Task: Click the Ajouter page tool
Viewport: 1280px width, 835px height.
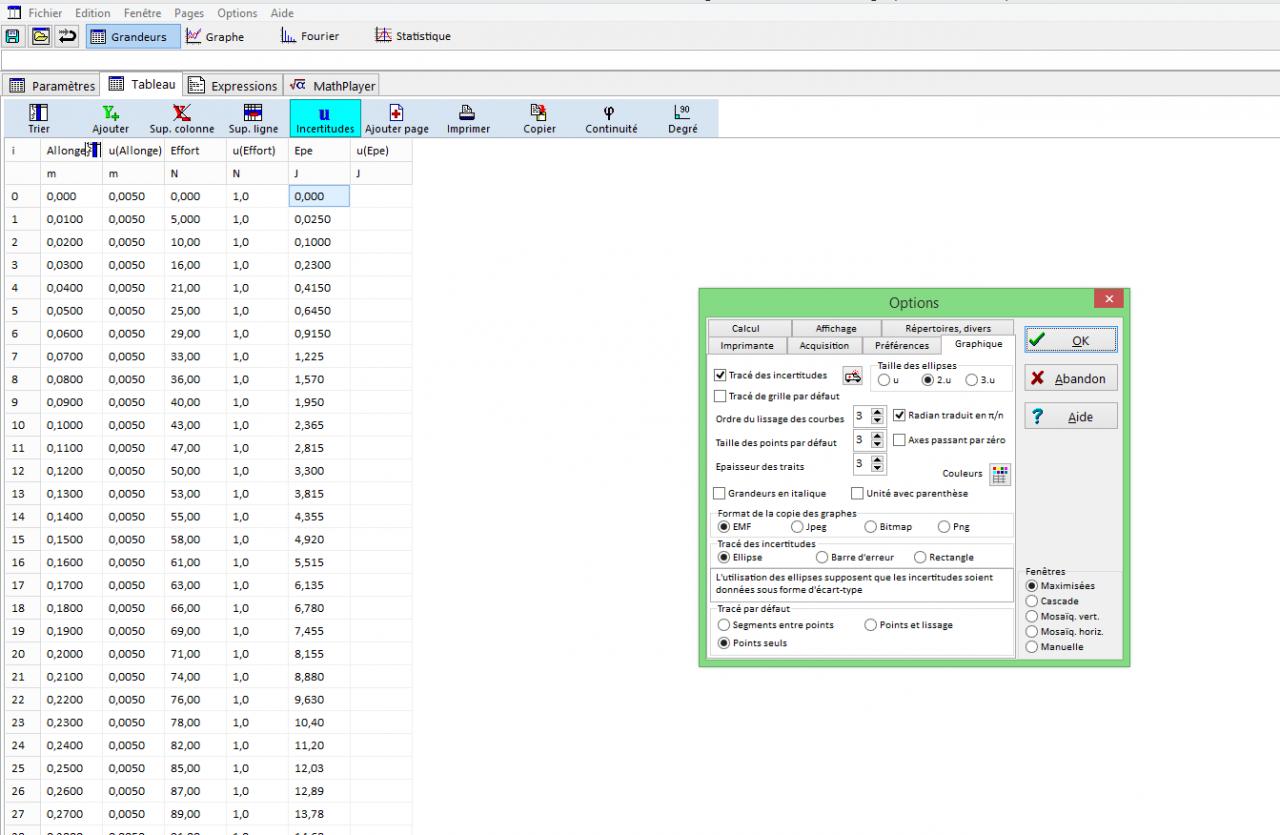Action: coord(396,119)
